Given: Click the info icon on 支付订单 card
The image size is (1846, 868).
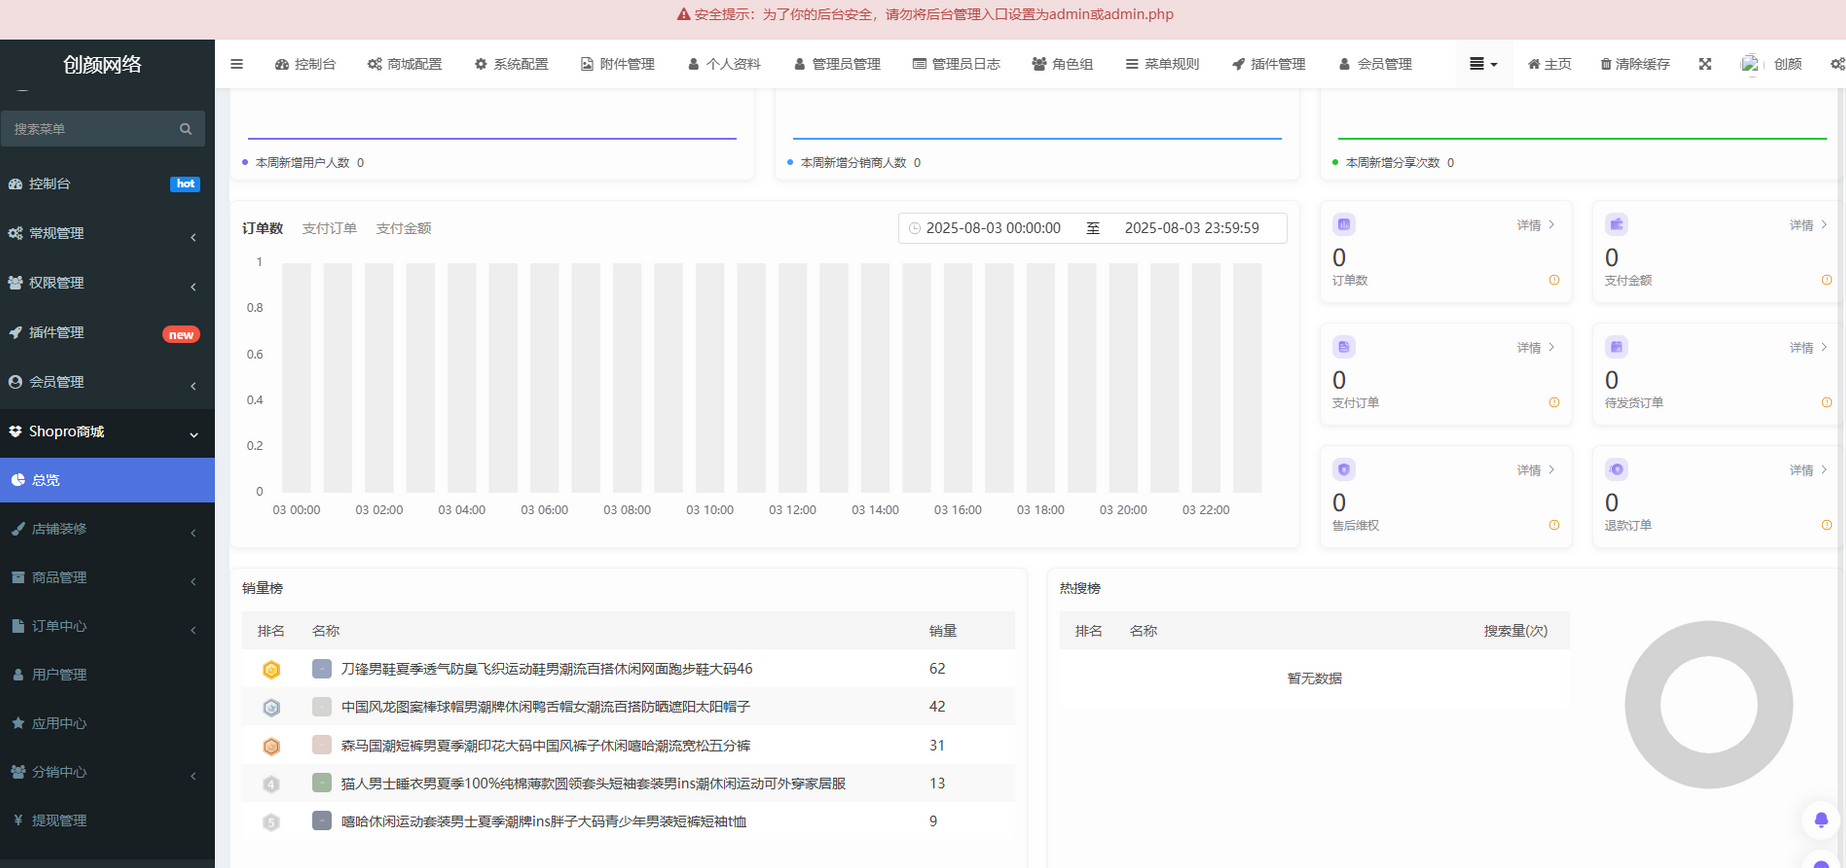Looking at the screenshot, I should pyautogui.click(x=1554, y=402).
